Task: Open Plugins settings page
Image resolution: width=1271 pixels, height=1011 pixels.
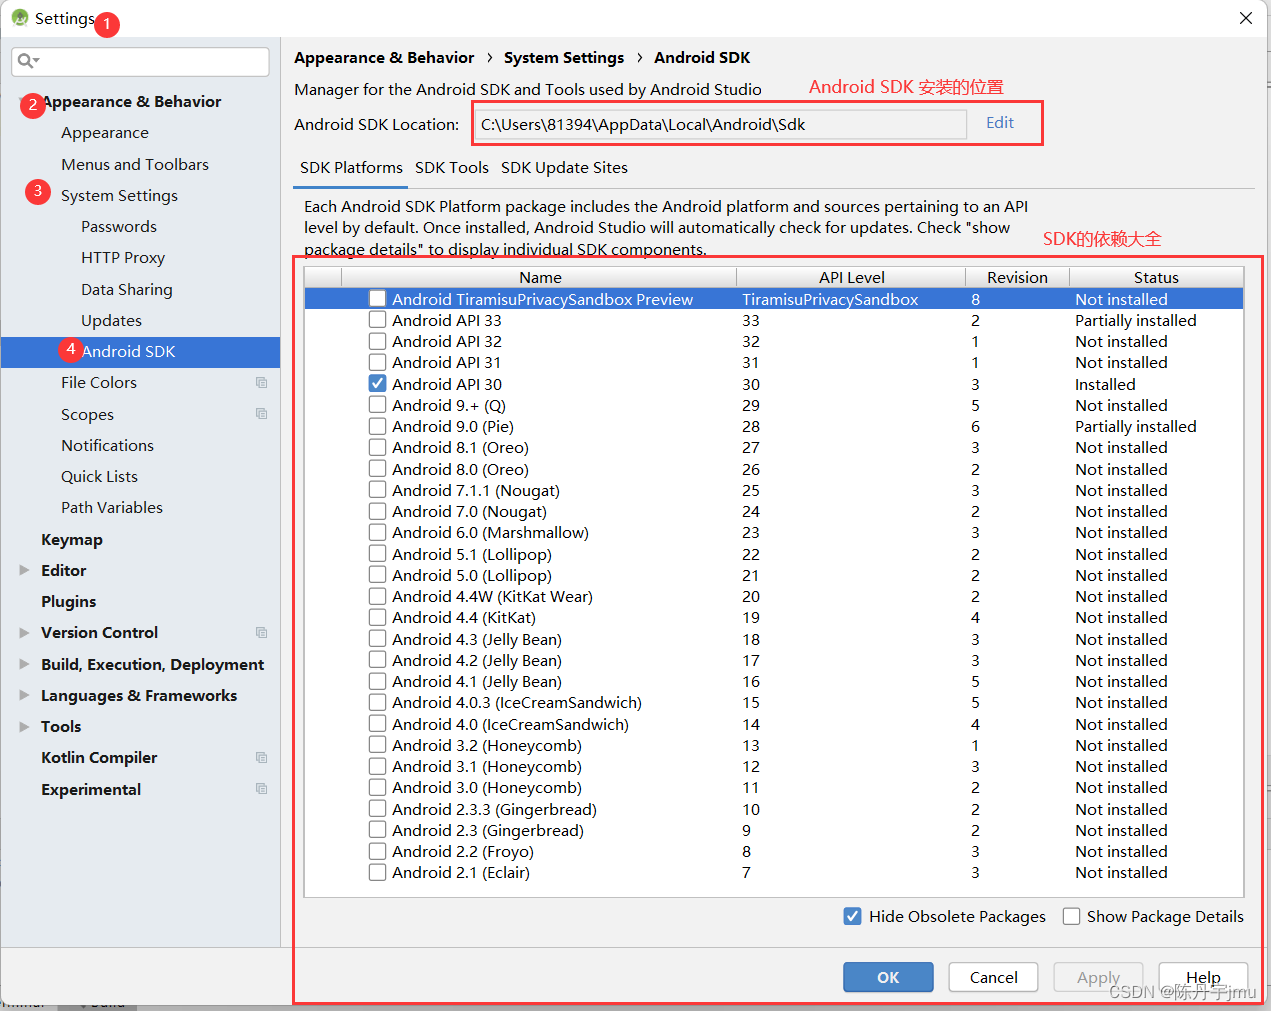Action: [69, 602]
